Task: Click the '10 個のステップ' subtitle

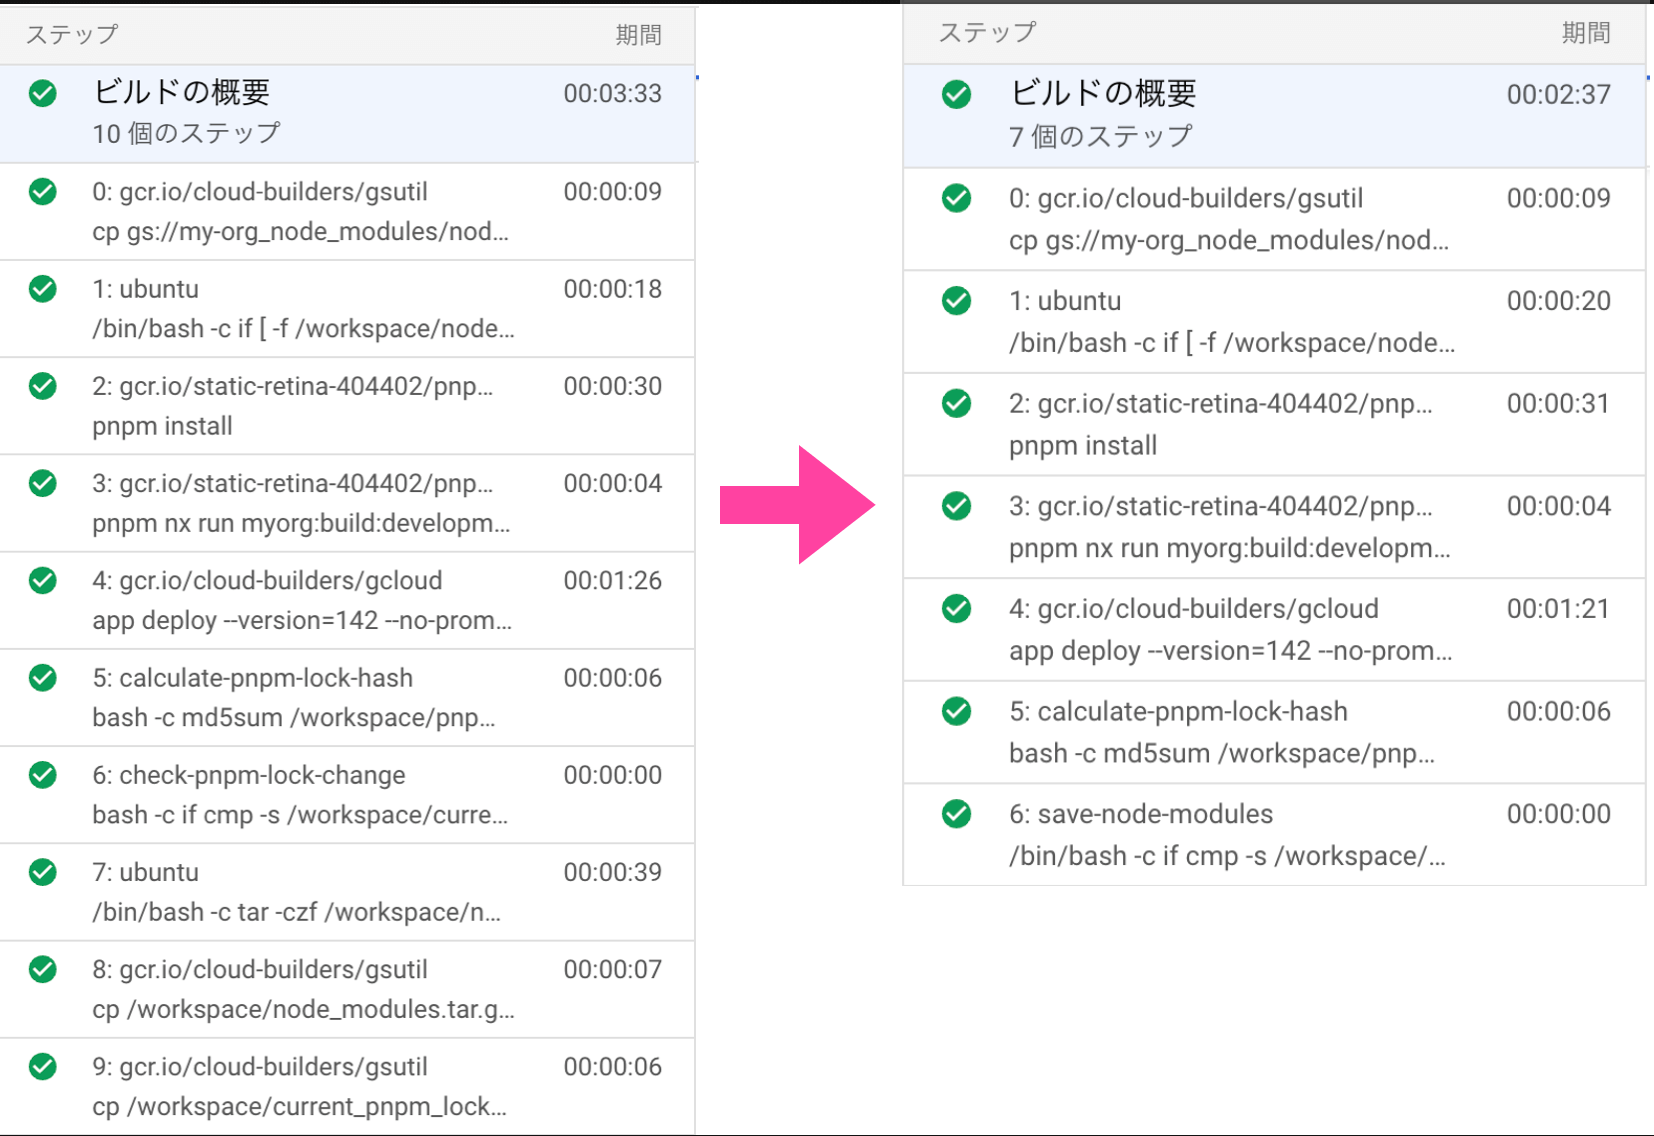Action: tap(186, 133)
